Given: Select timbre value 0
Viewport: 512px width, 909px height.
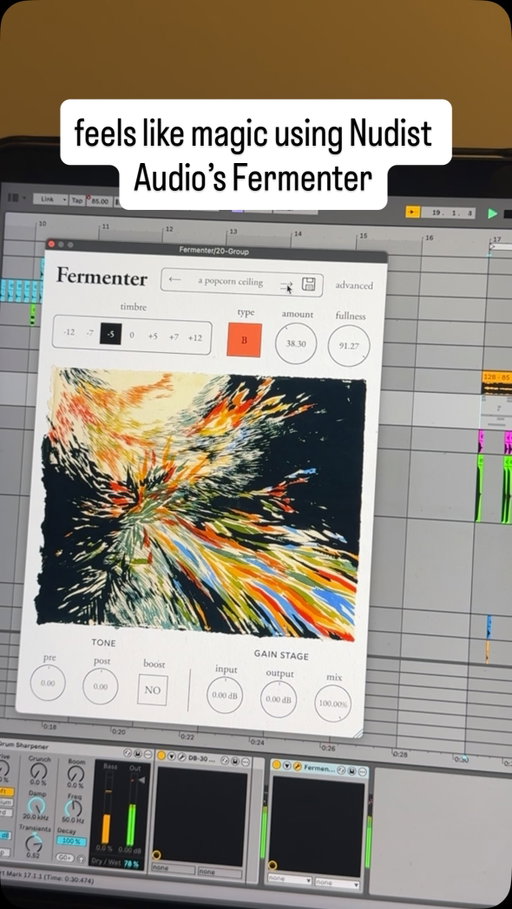Looking at the screenshot, I should [132, 335].
